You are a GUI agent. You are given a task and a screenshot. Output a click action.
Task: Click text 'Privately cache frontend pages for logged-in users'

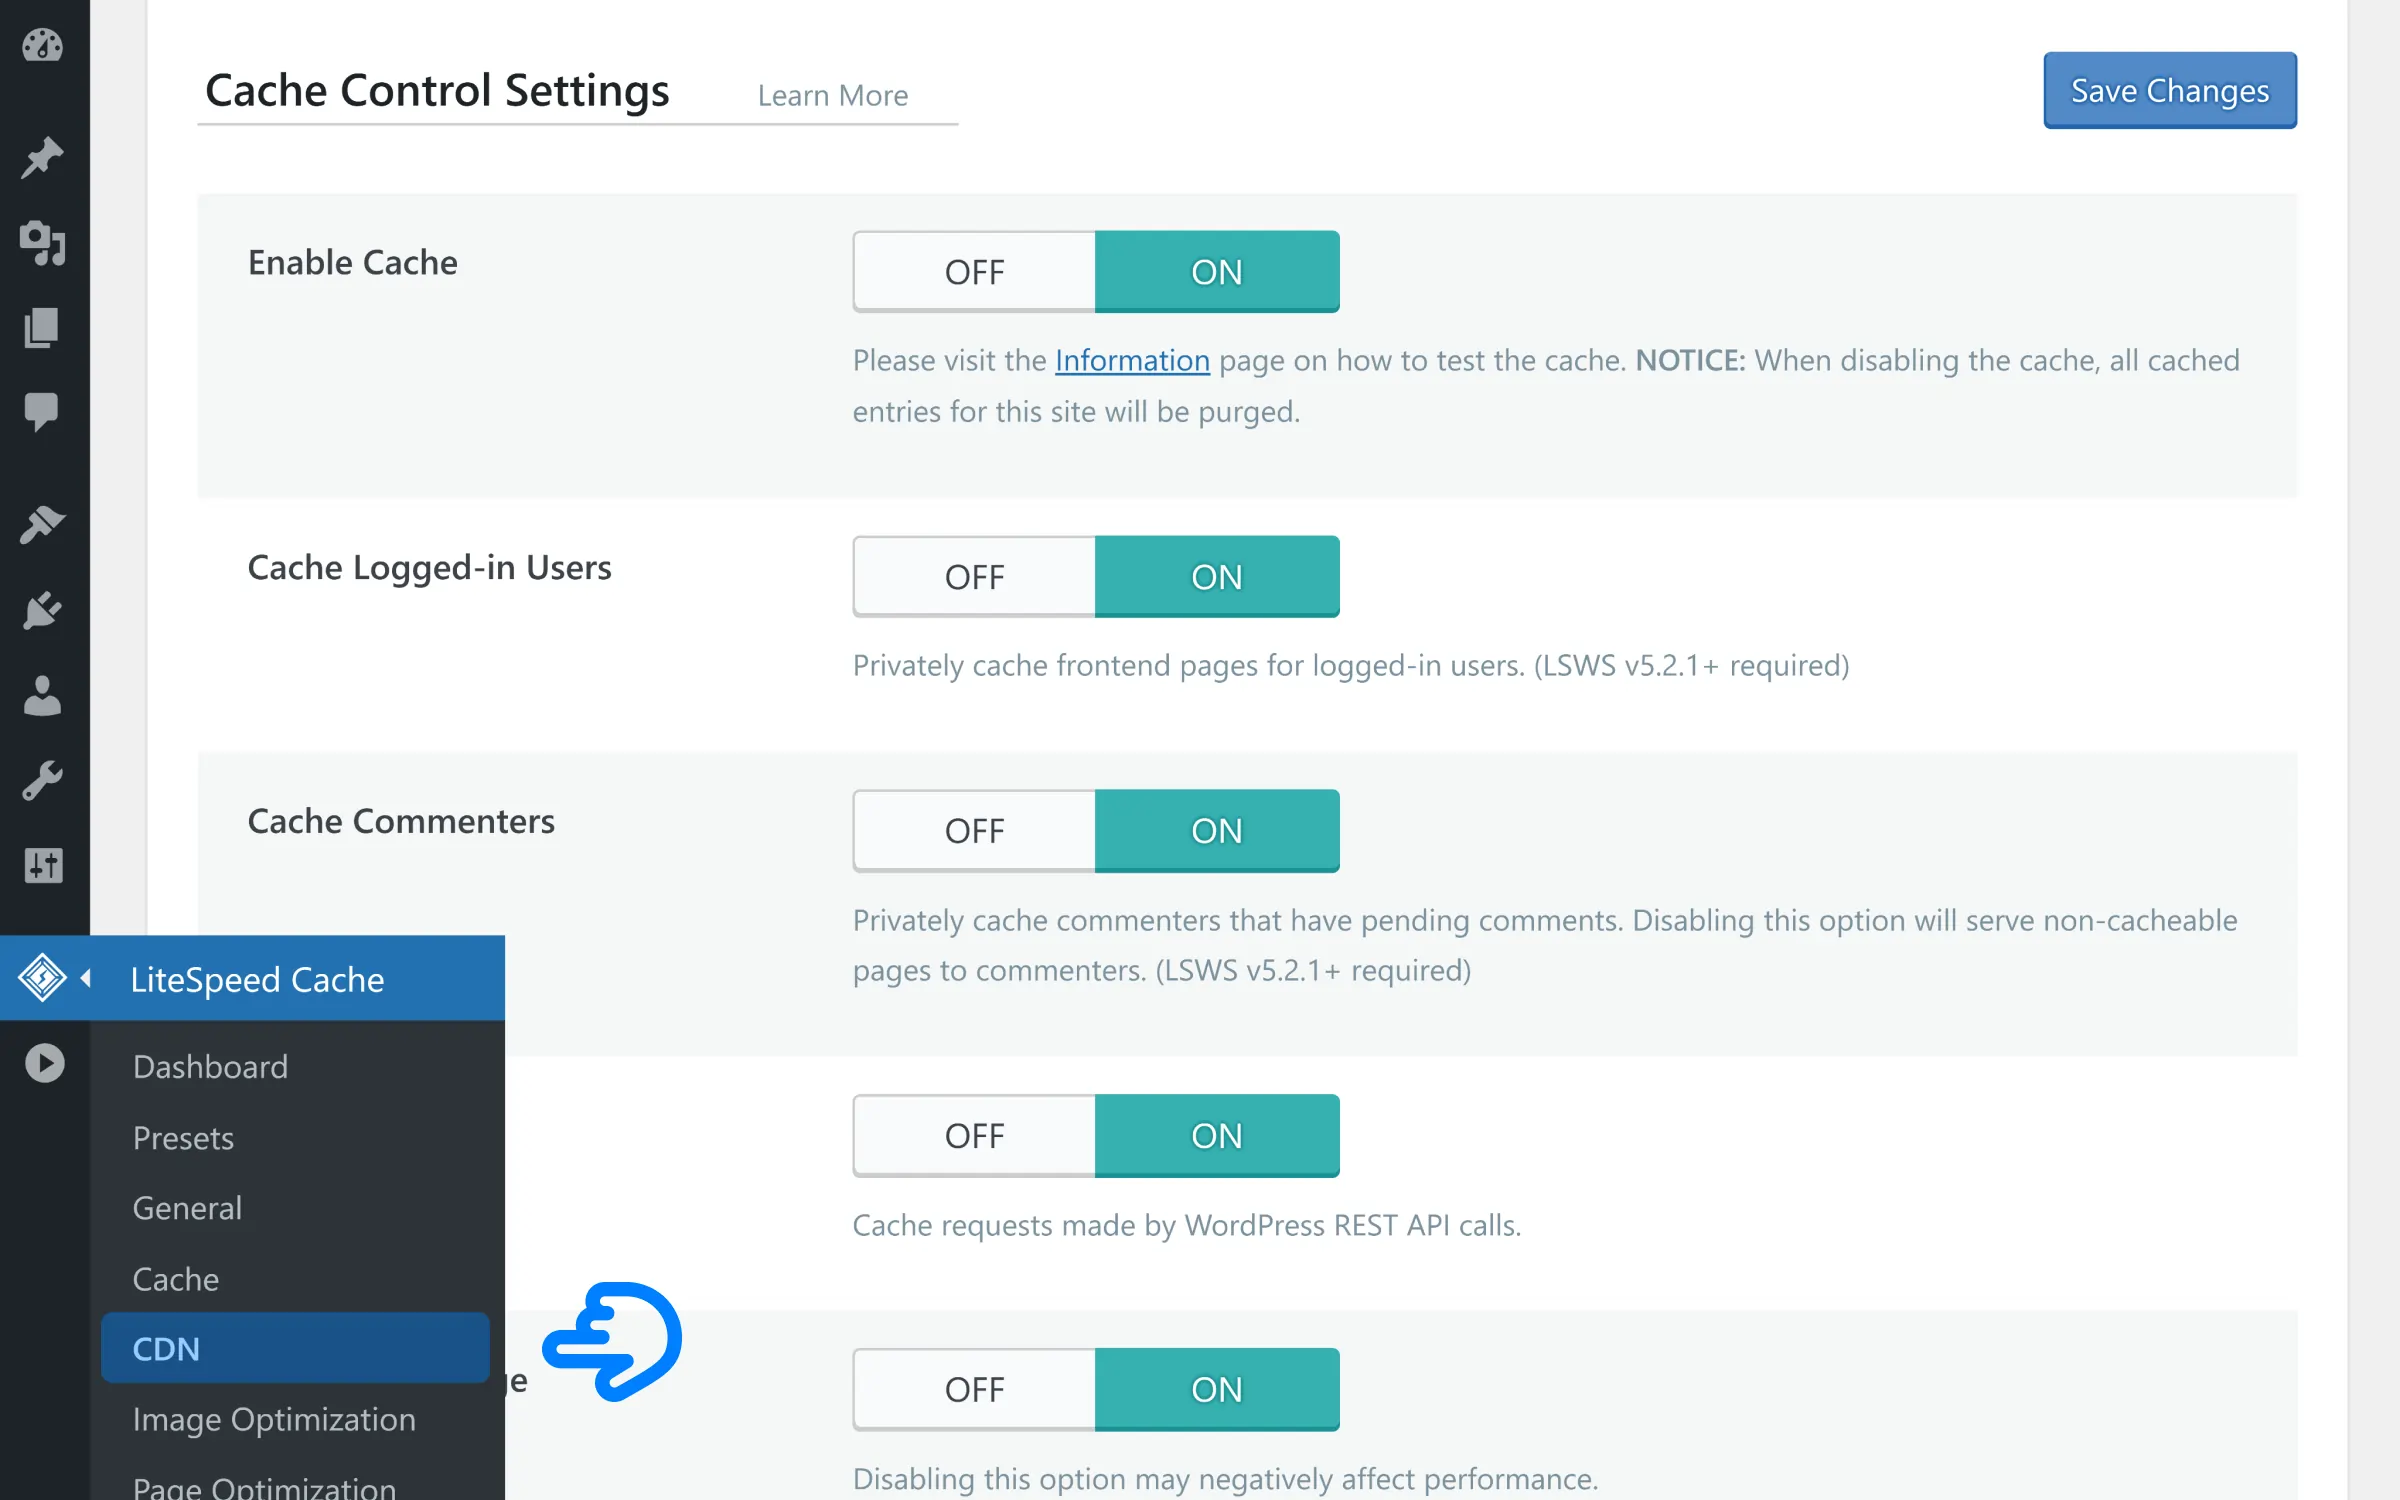coord(1187,665)
